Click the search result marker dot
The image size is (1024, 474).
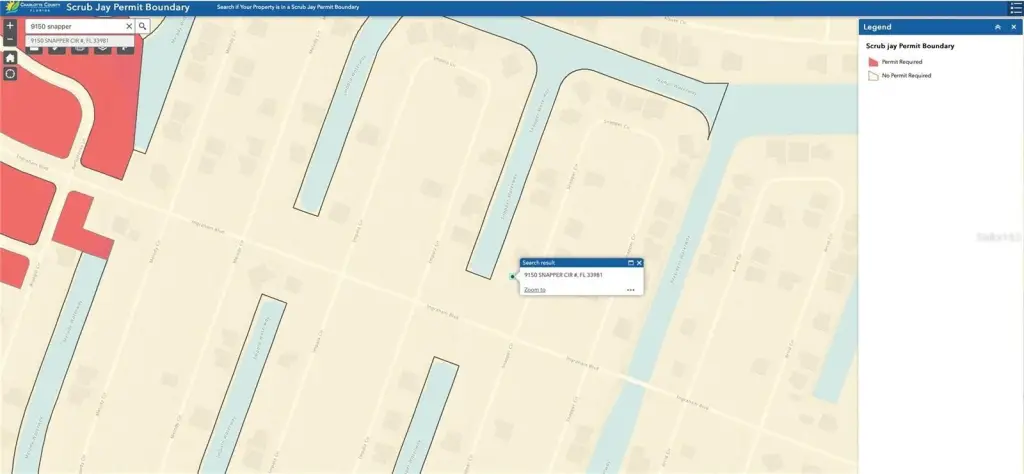click(512, 277)
